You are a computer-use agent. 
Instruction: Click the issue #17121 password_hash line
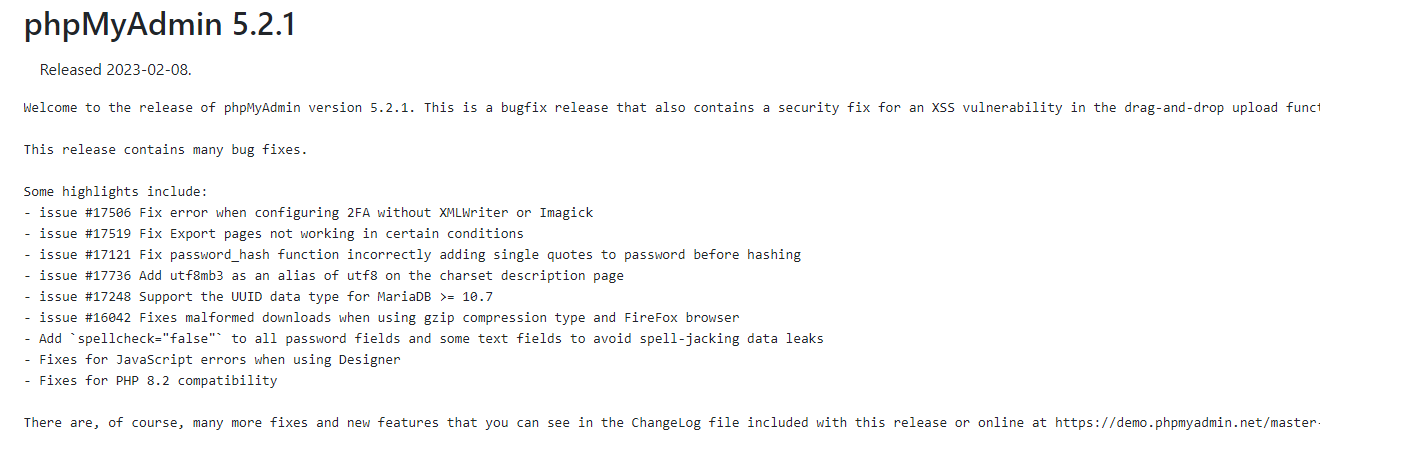click(x=412, y=255)
